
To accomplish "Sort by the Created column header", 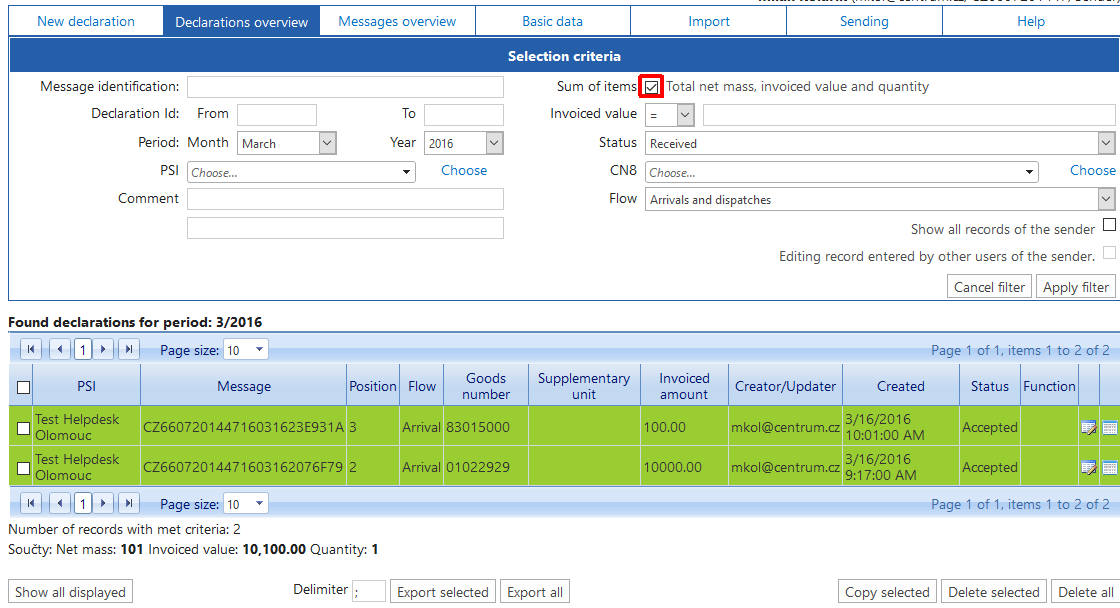I will click(901, 386).
